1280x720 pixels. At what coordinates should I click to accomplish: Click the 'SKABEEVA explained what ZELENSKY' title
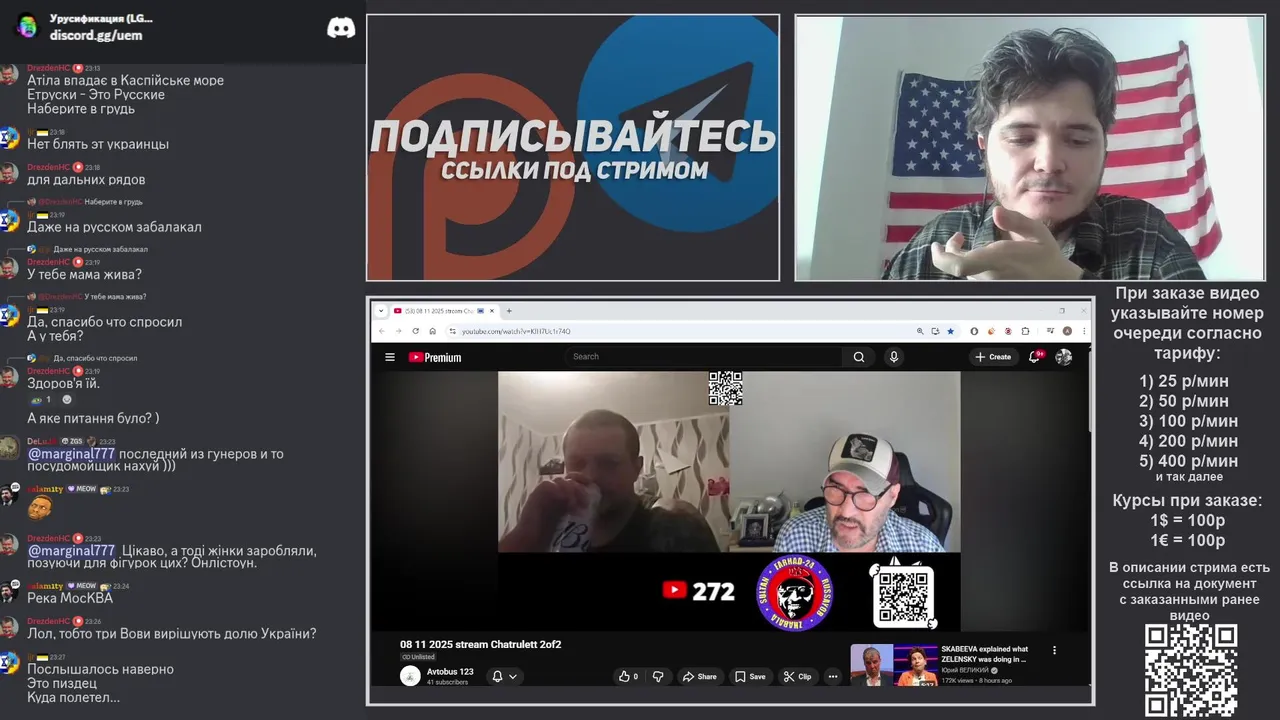[x=985, y=654]
